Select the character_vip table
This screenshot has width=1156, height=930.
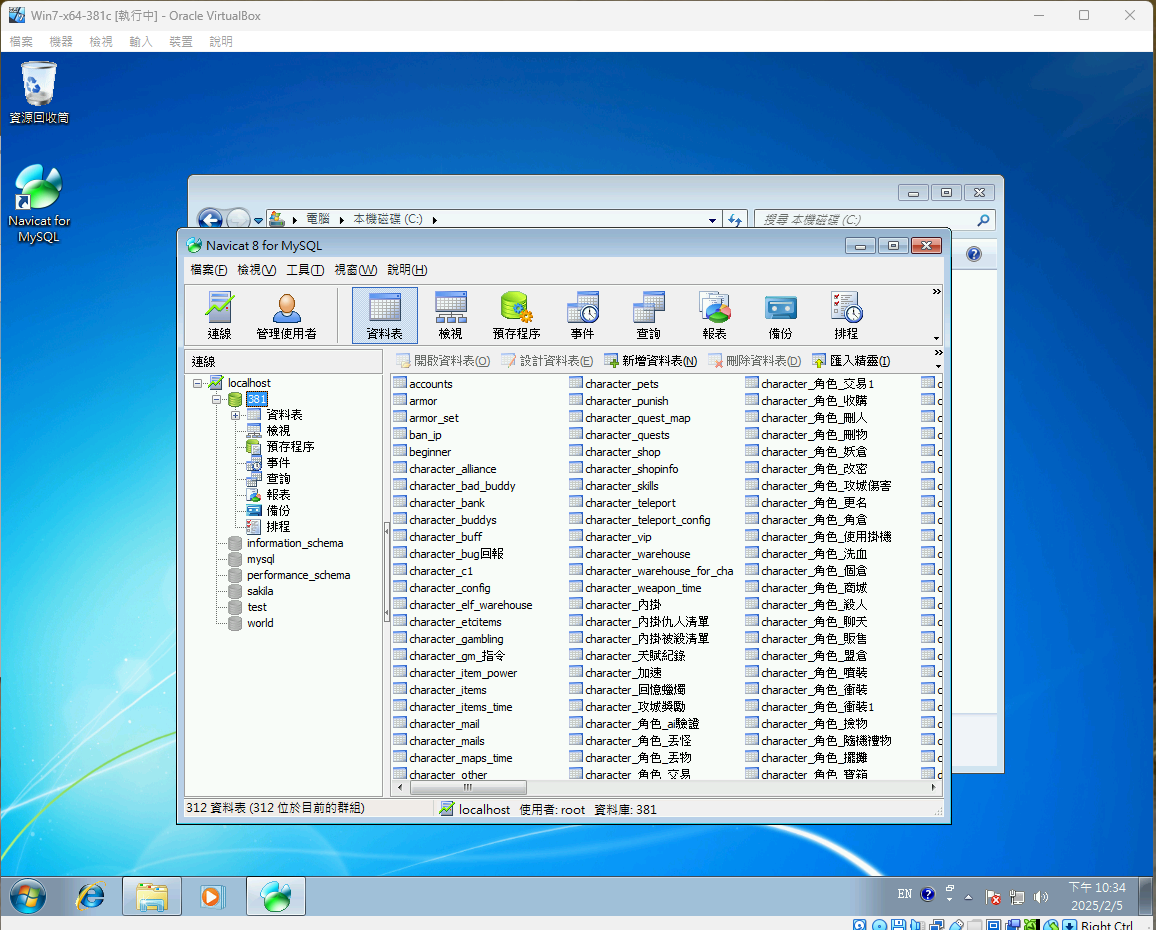(610, 537)
